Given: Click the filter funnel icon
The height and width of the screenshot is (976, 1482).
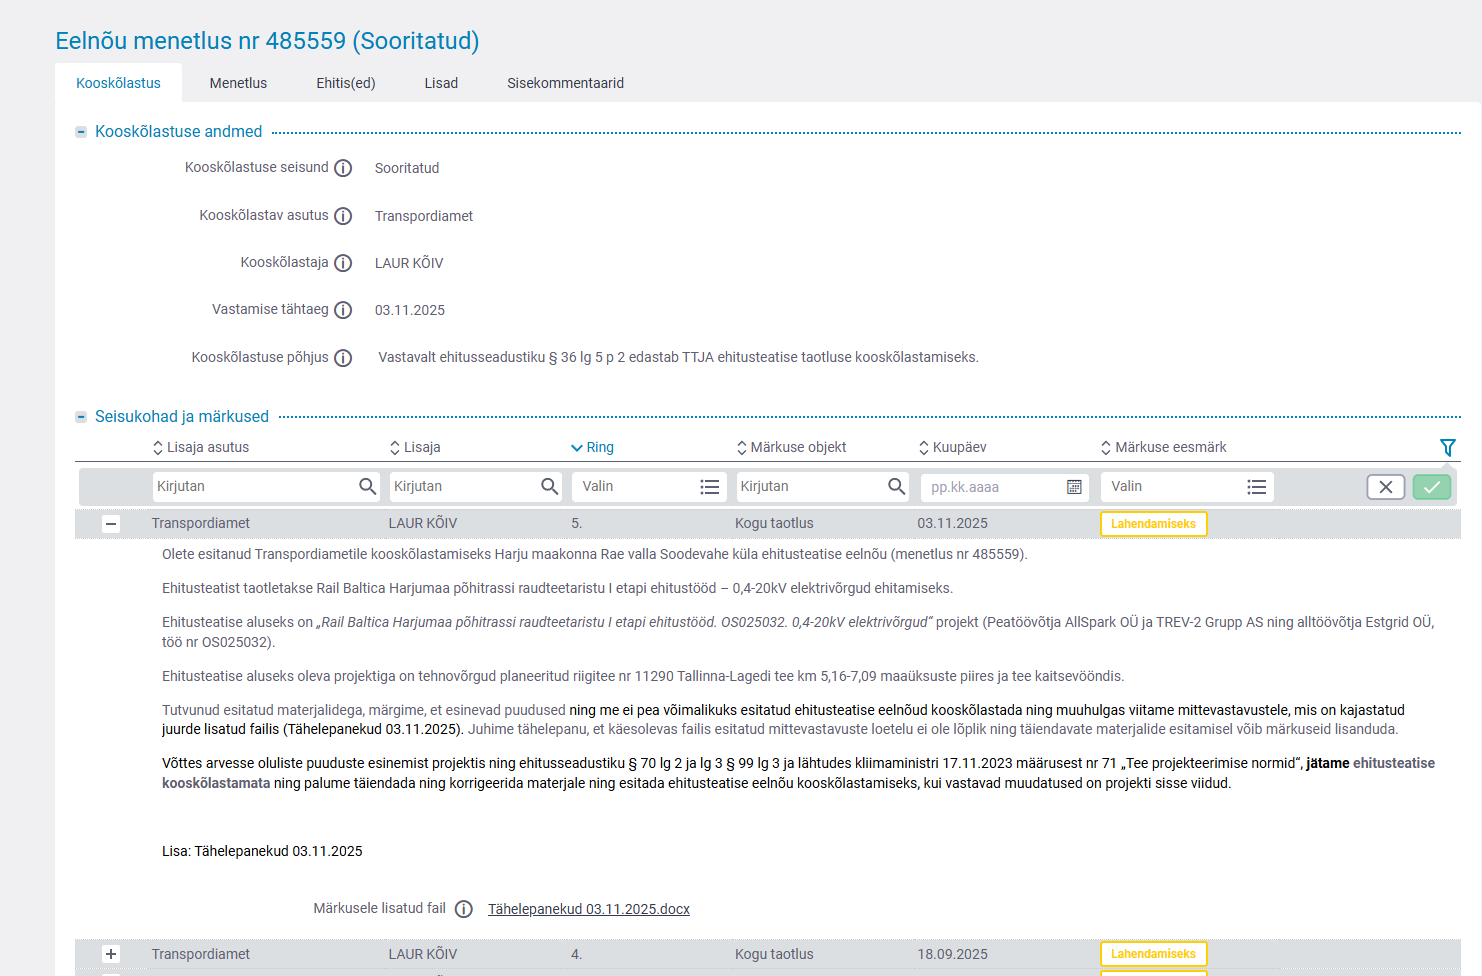Looking at the screenshot, I should (x=1447, y=447).
